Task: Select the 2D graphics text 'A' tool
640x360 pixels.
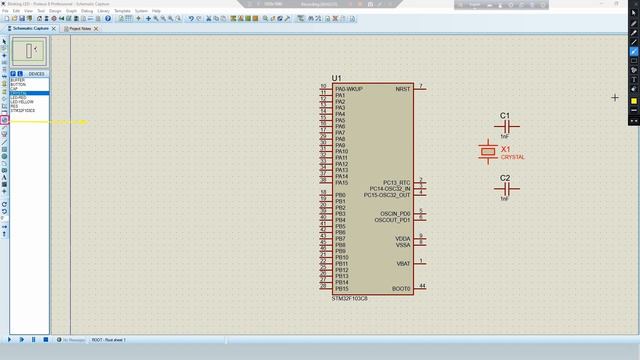Action: click(x=4, y=177)
